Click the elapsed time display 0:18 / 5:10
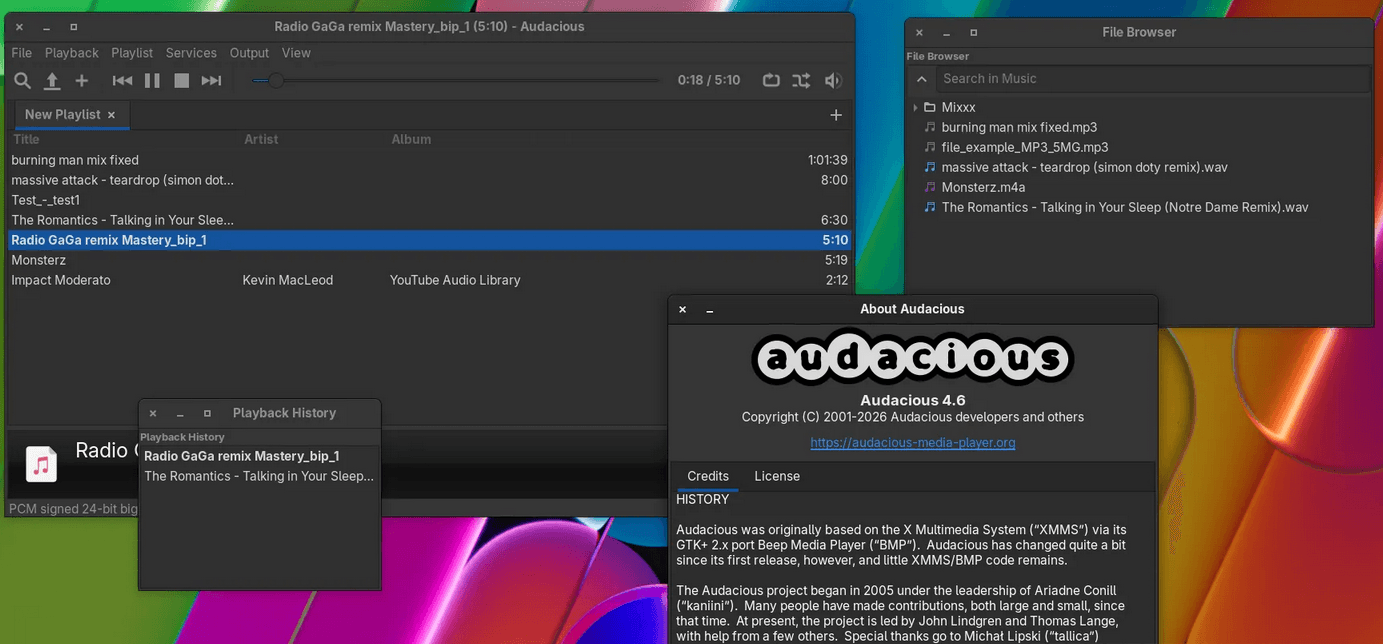Image resolution: width=1384 pixels, height=644 pixels. [709, 80]
